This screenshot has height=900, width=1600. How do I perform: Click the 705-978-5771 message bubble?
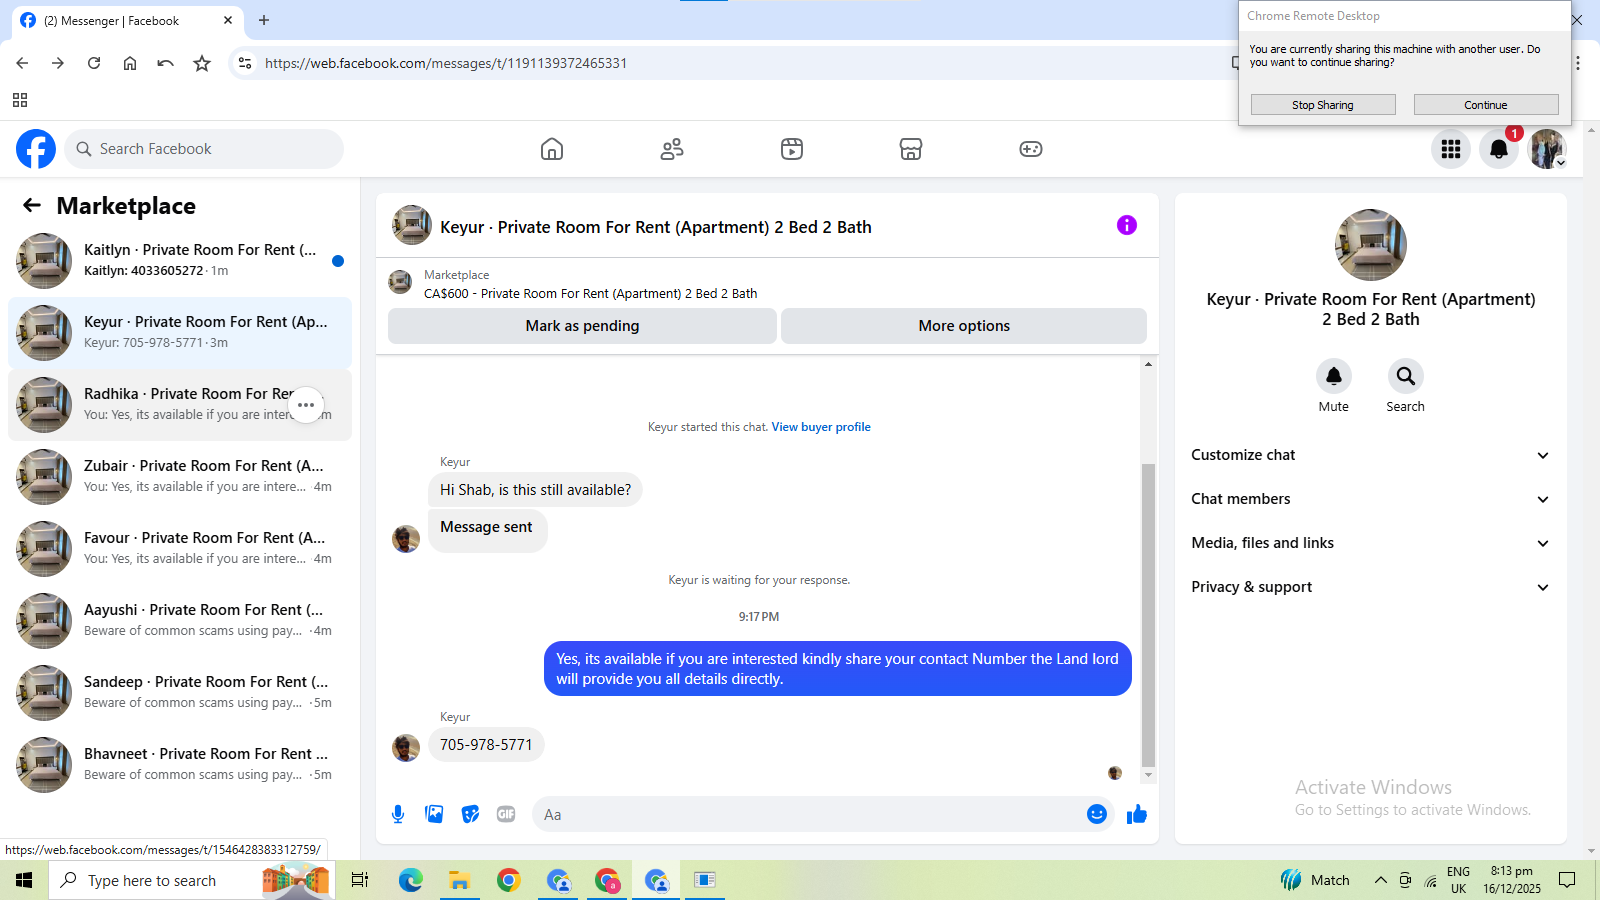tap(486, 745)
